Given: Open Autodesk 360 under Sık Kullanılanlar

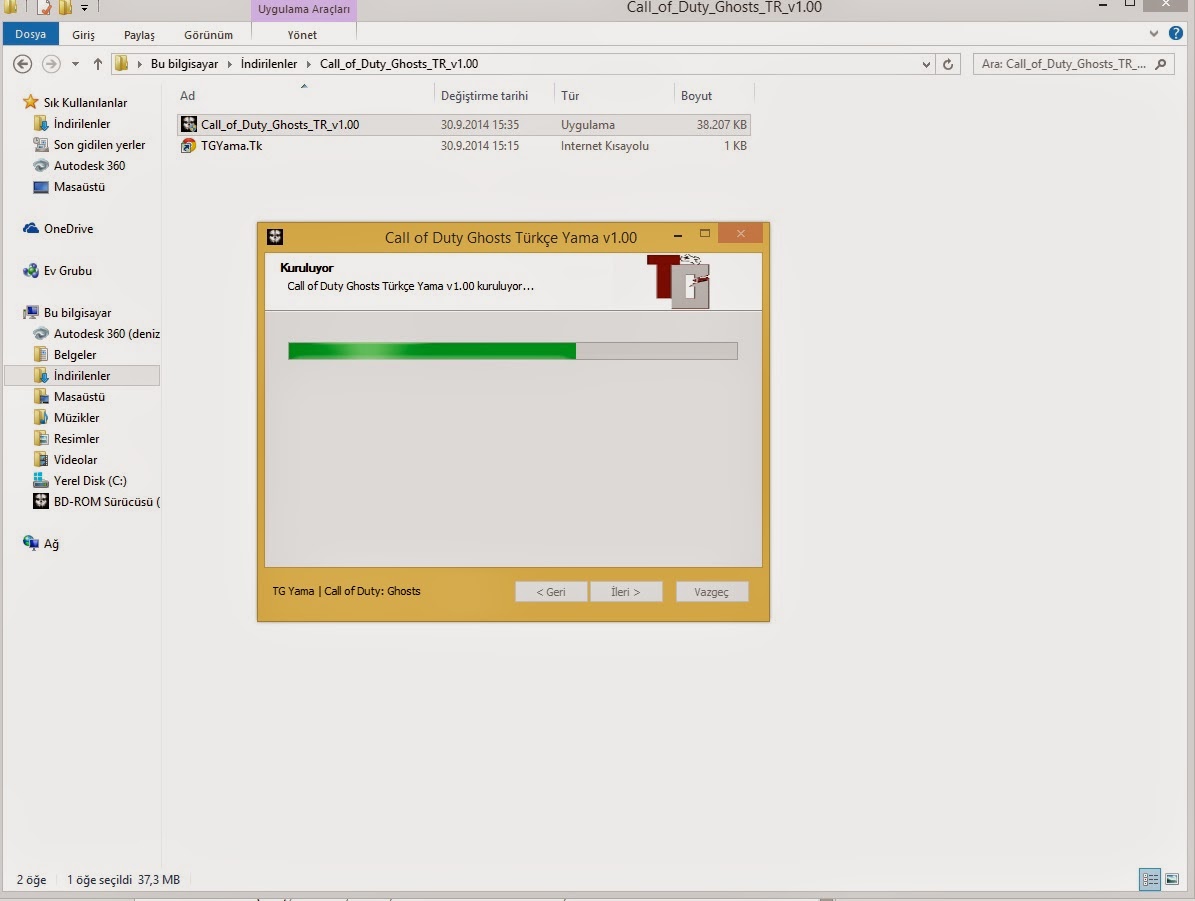Looking at the screenshot, I should [x=89, y=165].
